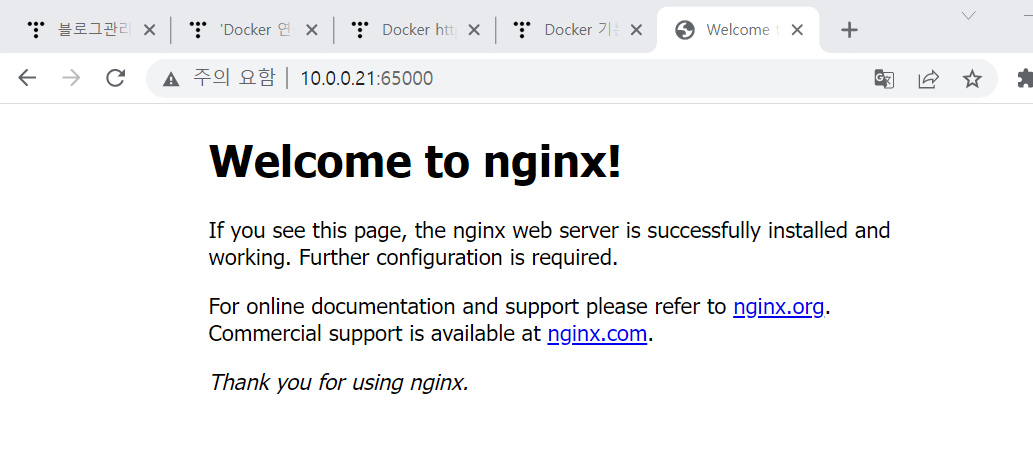Show the not-secure warning site info
This screenshot has width=1033, height=475.
[171, 79]
